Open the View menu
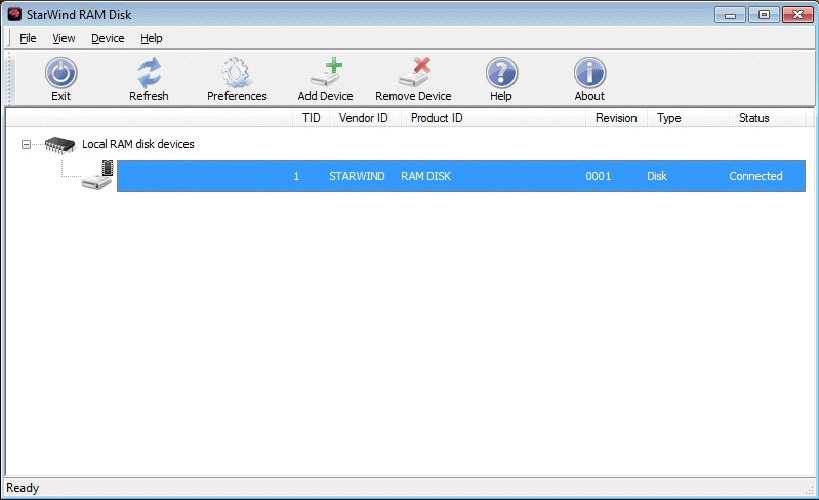Screen dimensions: 819x500 click(64, 38)
